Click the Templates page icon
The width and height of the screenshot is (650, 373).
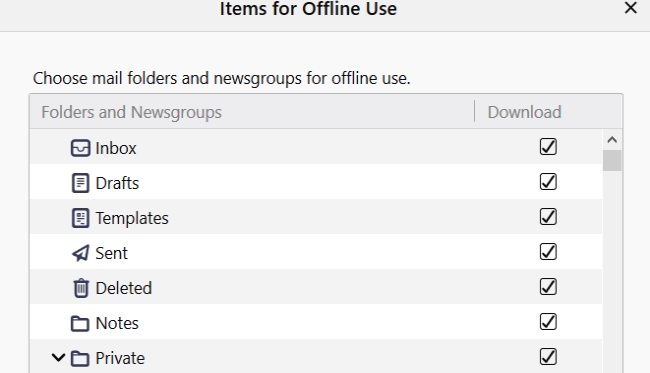tap(80, 218)
